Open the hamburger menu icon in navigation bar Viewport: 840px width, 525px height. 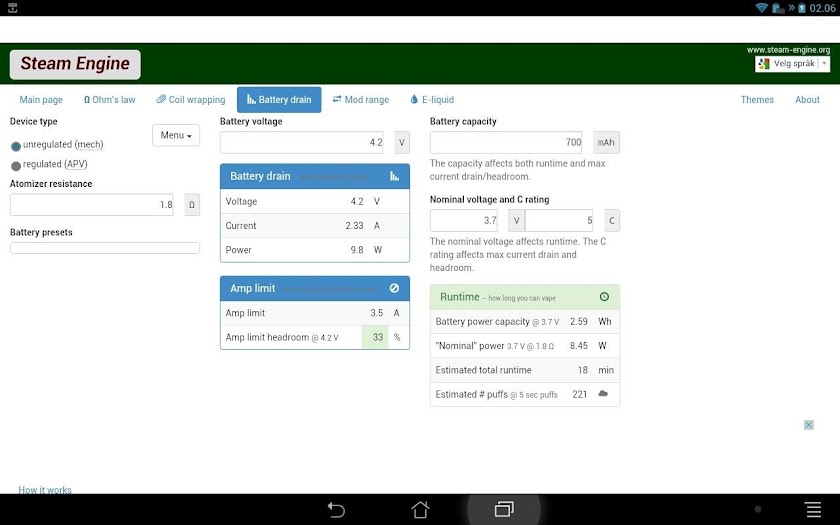pyautogui.click(x=813, y=509)
